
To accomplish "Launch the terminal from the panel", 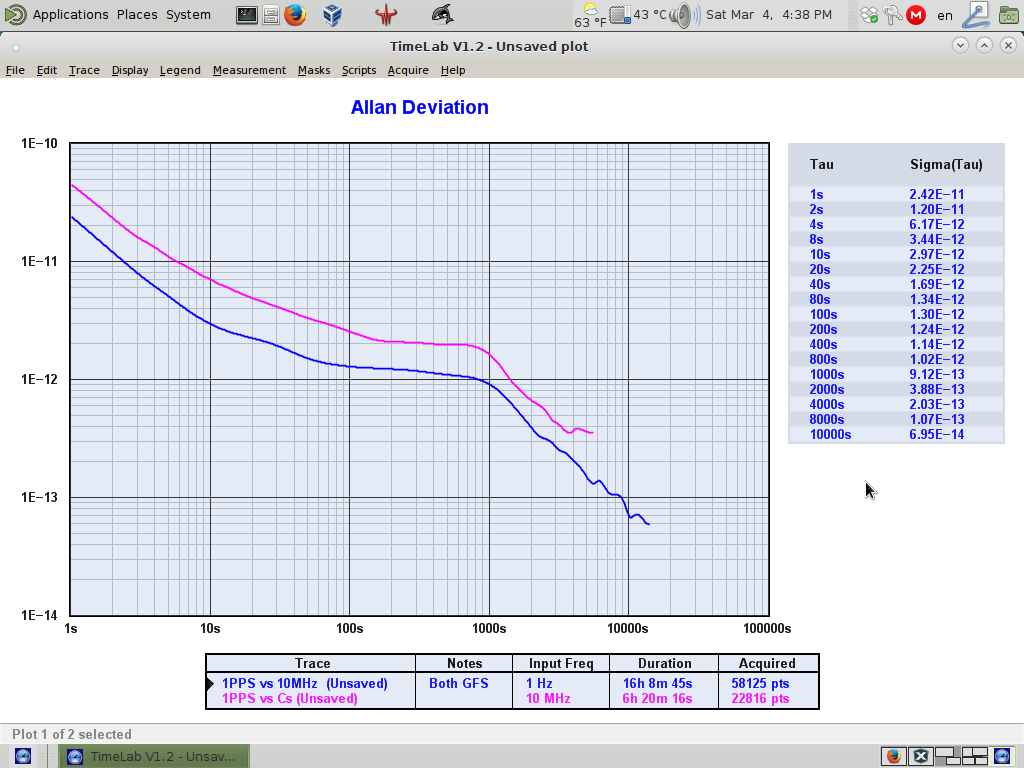I will [x=246, y=14].
